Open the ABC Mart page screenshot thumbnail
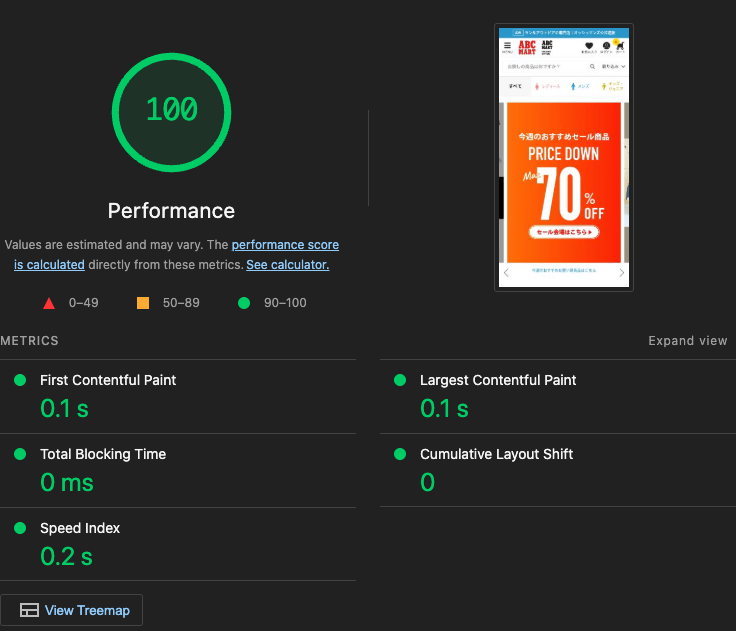Image resolution: width=736 pixels, height=631 pixels. [x=564, y=157]
